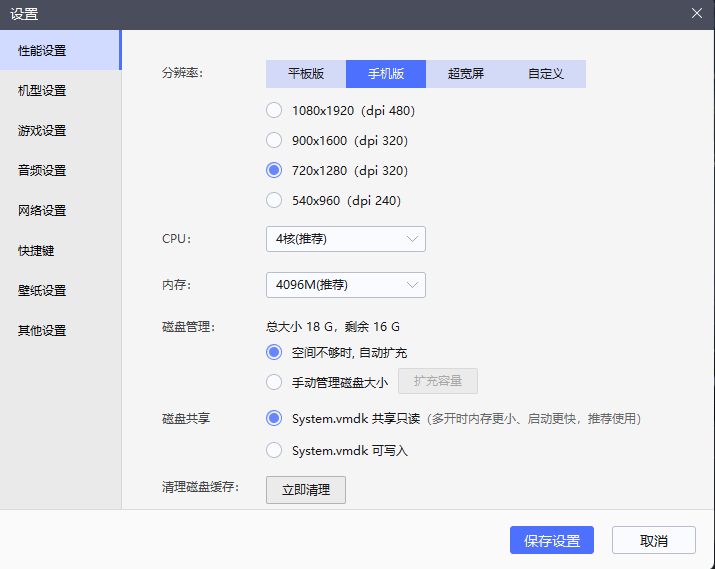Select 1080x1920 (dpi 480) resolution
Viewport: 715px width, 569px height.
(274, 110)
